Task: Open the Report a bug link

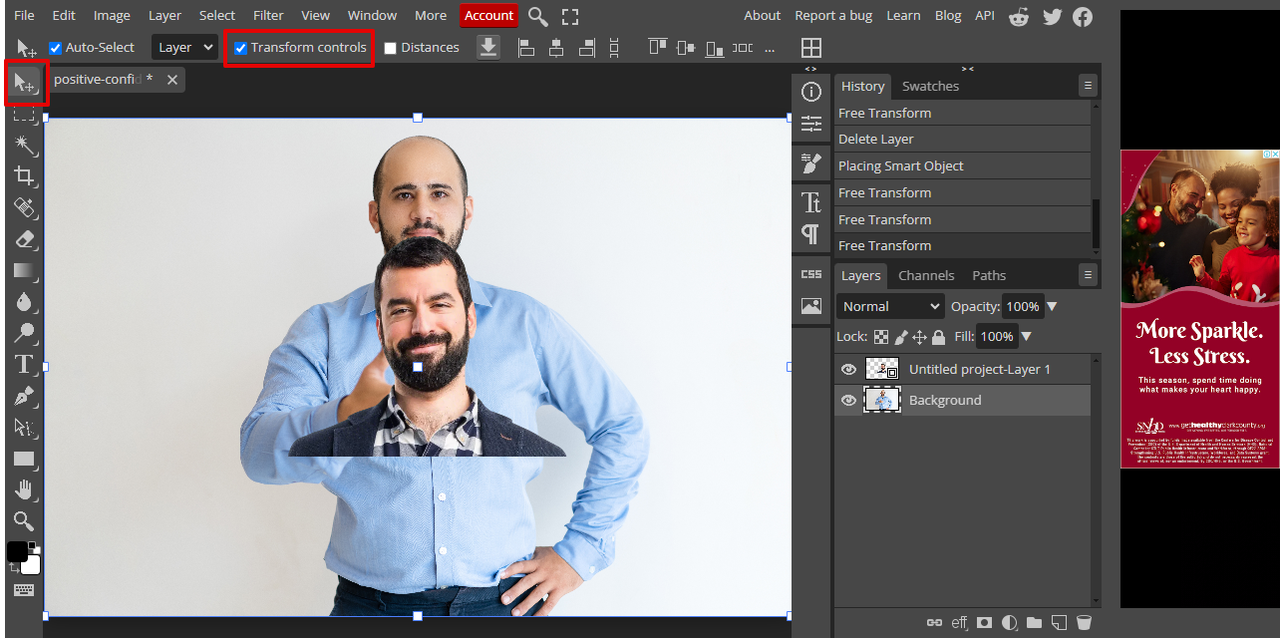Action: pyautogui.click(x=834, y=15)
